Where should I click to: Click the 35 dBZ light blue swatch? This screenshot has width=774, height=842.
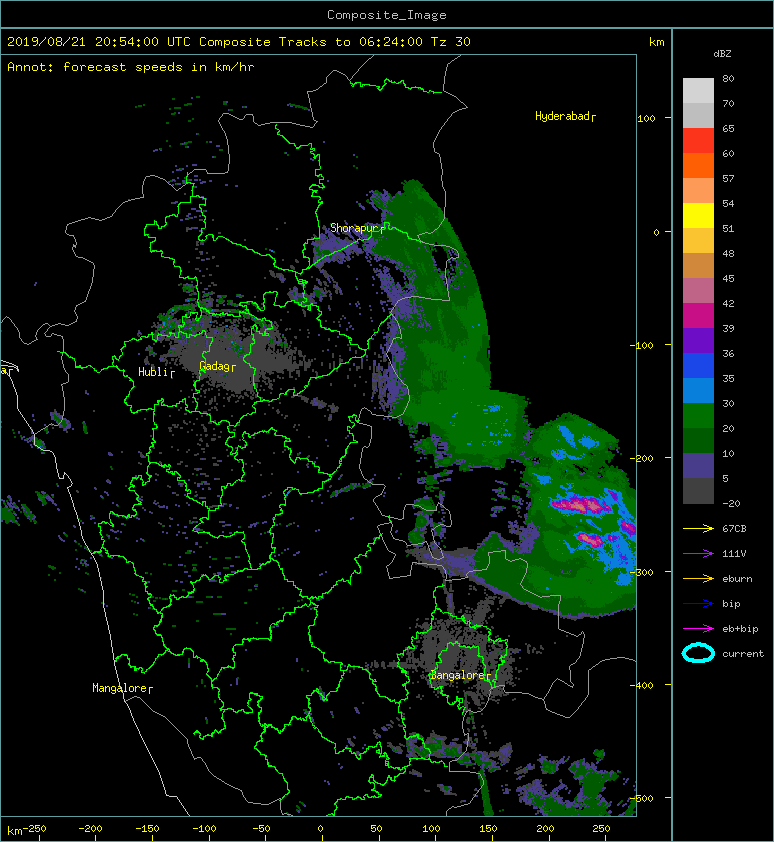[698, 390]
